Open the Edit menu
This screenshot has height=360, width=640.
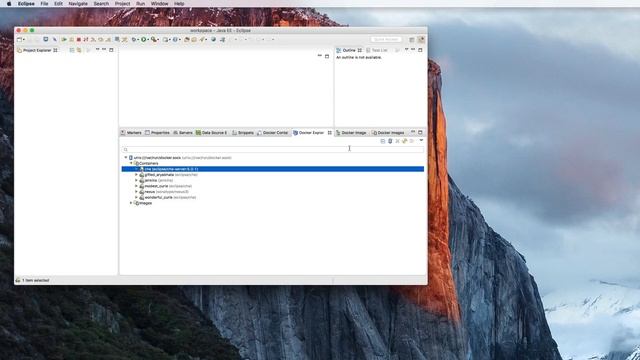[x=58, y=4]
